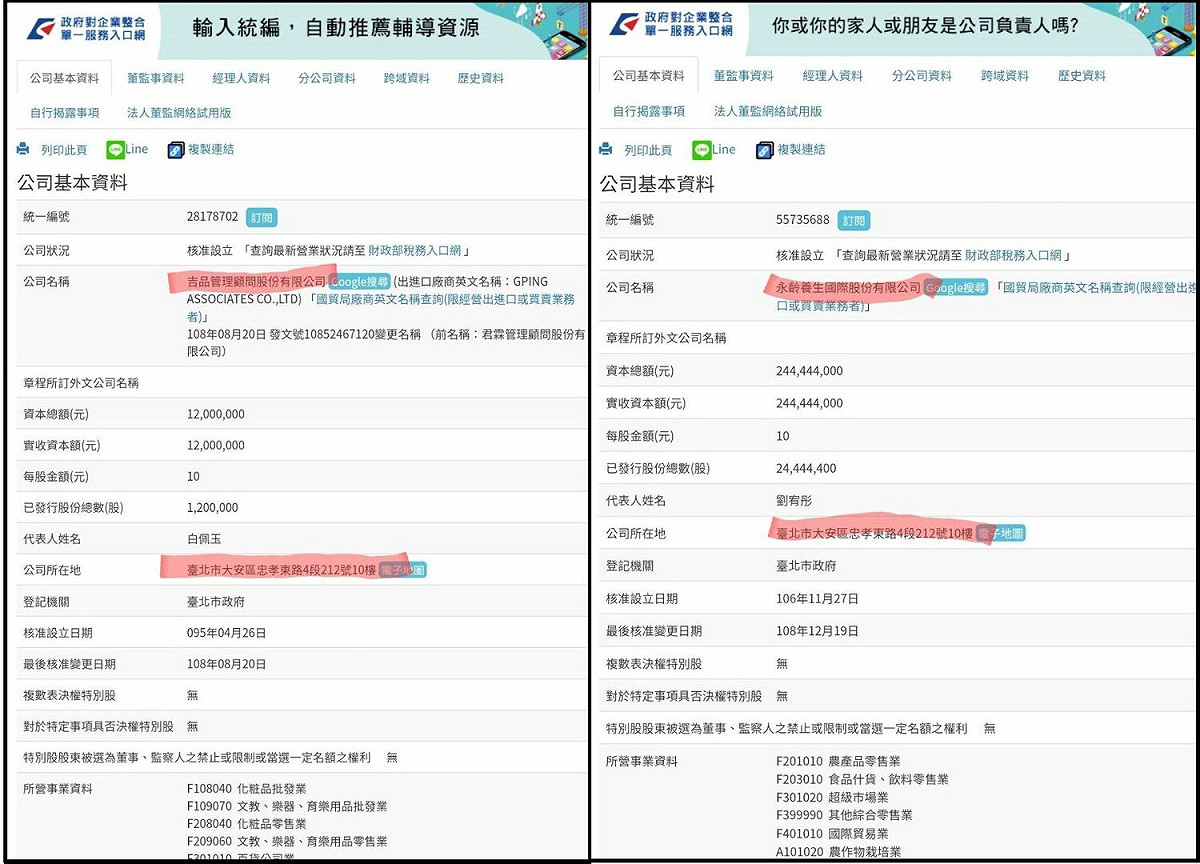This screenshot has height=864, width=1200.
Task: Open 經理人資料 tab in left panel
Action: 241,78
